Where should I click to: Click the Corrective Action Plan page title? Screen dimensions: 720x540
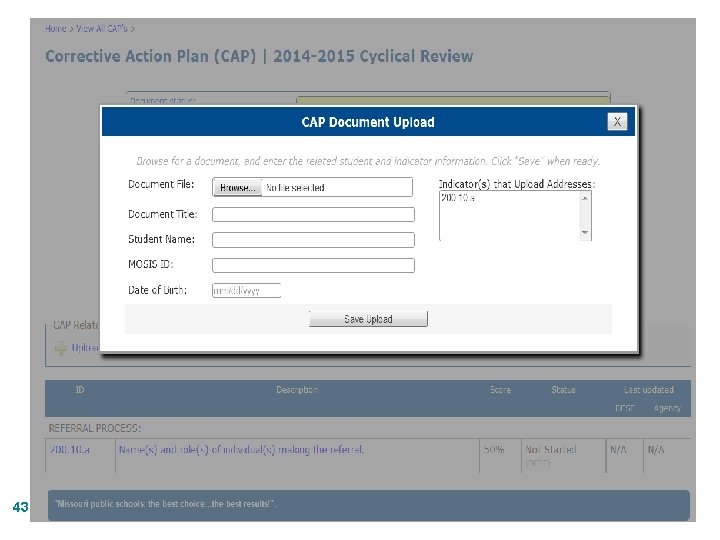pyautogui.click(x=259, y=56)
